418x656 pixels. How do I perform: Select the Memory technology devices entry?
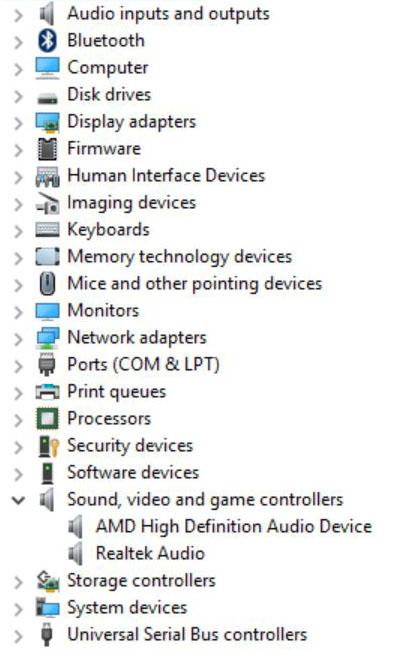coord(180,257)
